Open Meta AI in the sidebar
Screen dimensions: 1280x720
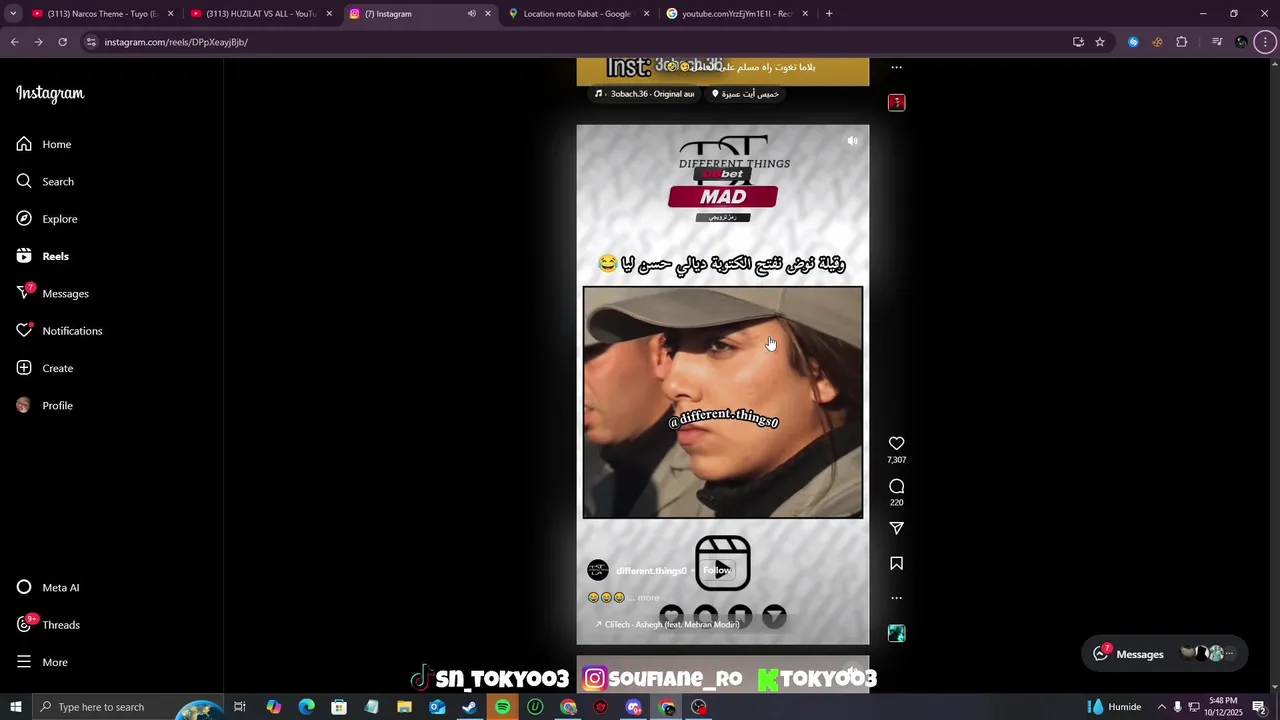[48, 587]
